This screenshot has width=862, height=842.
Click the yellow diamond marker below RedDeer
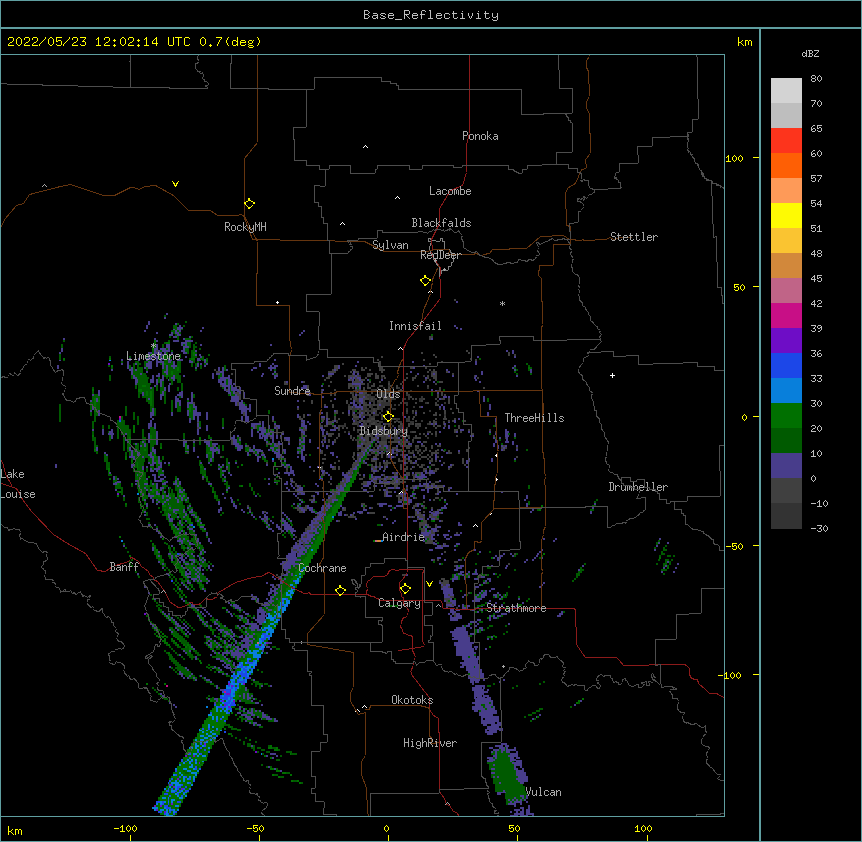click(426, 281)
